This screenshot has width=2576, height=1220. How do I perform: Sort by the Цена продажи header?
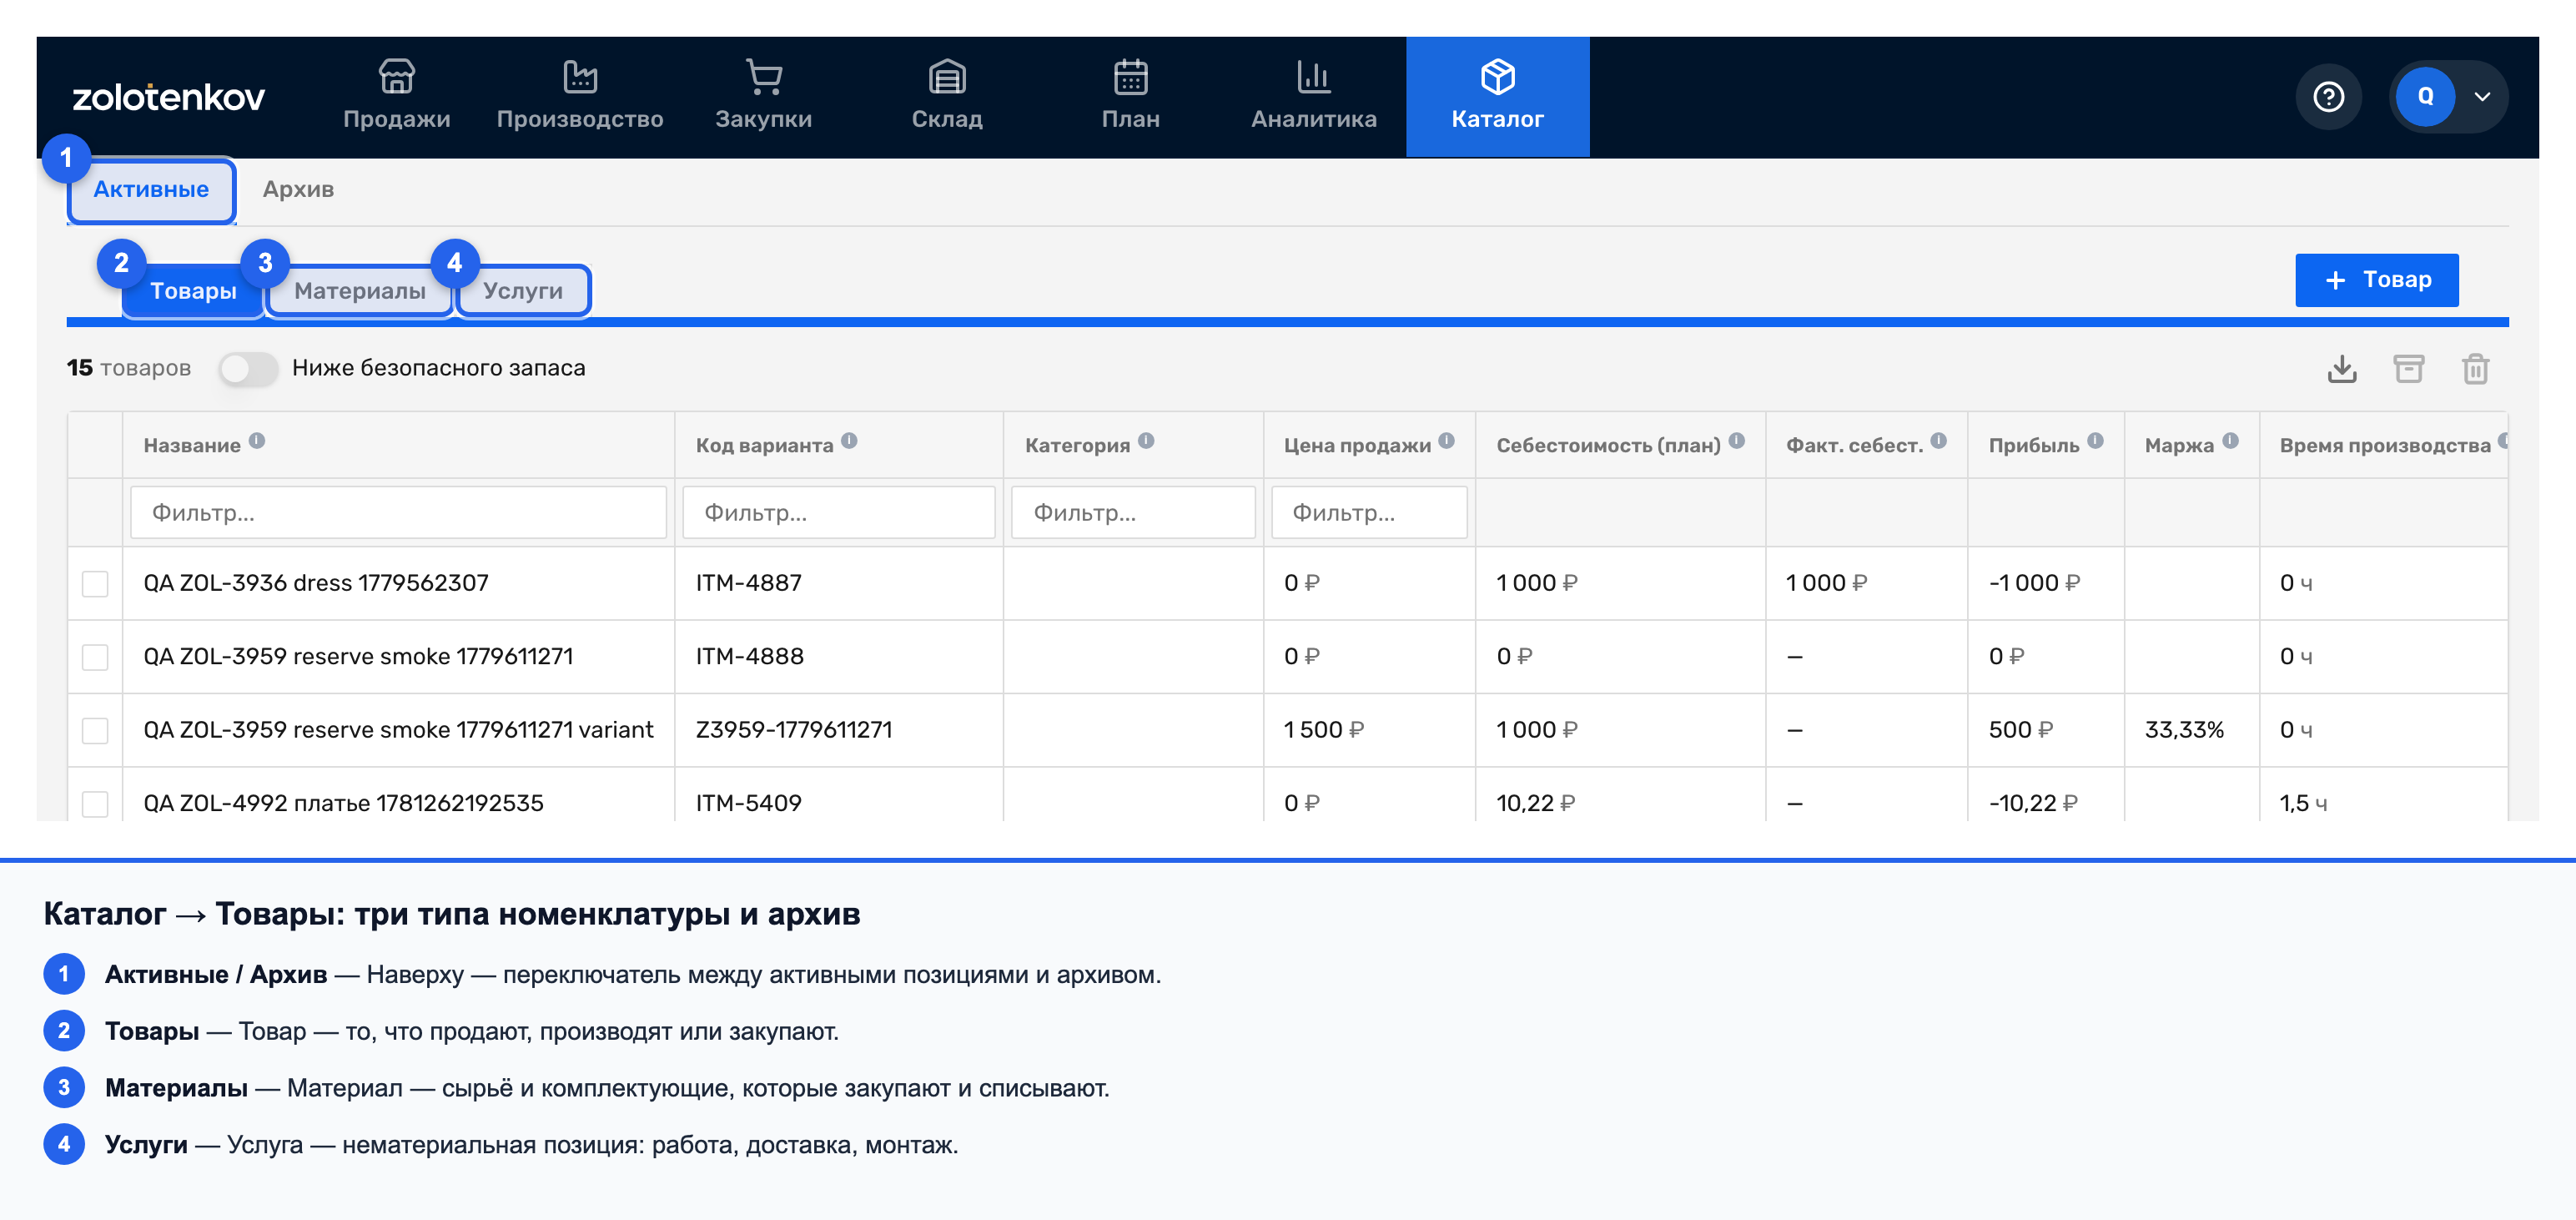[1357, 446]
